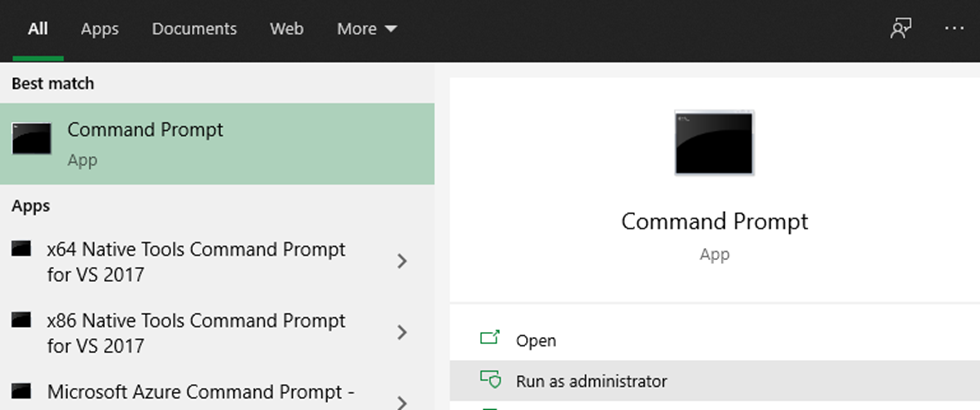Choose Run as administrator action
This screenshot has height=410, width=980.
pyautogui.click(x=591, y=381)
